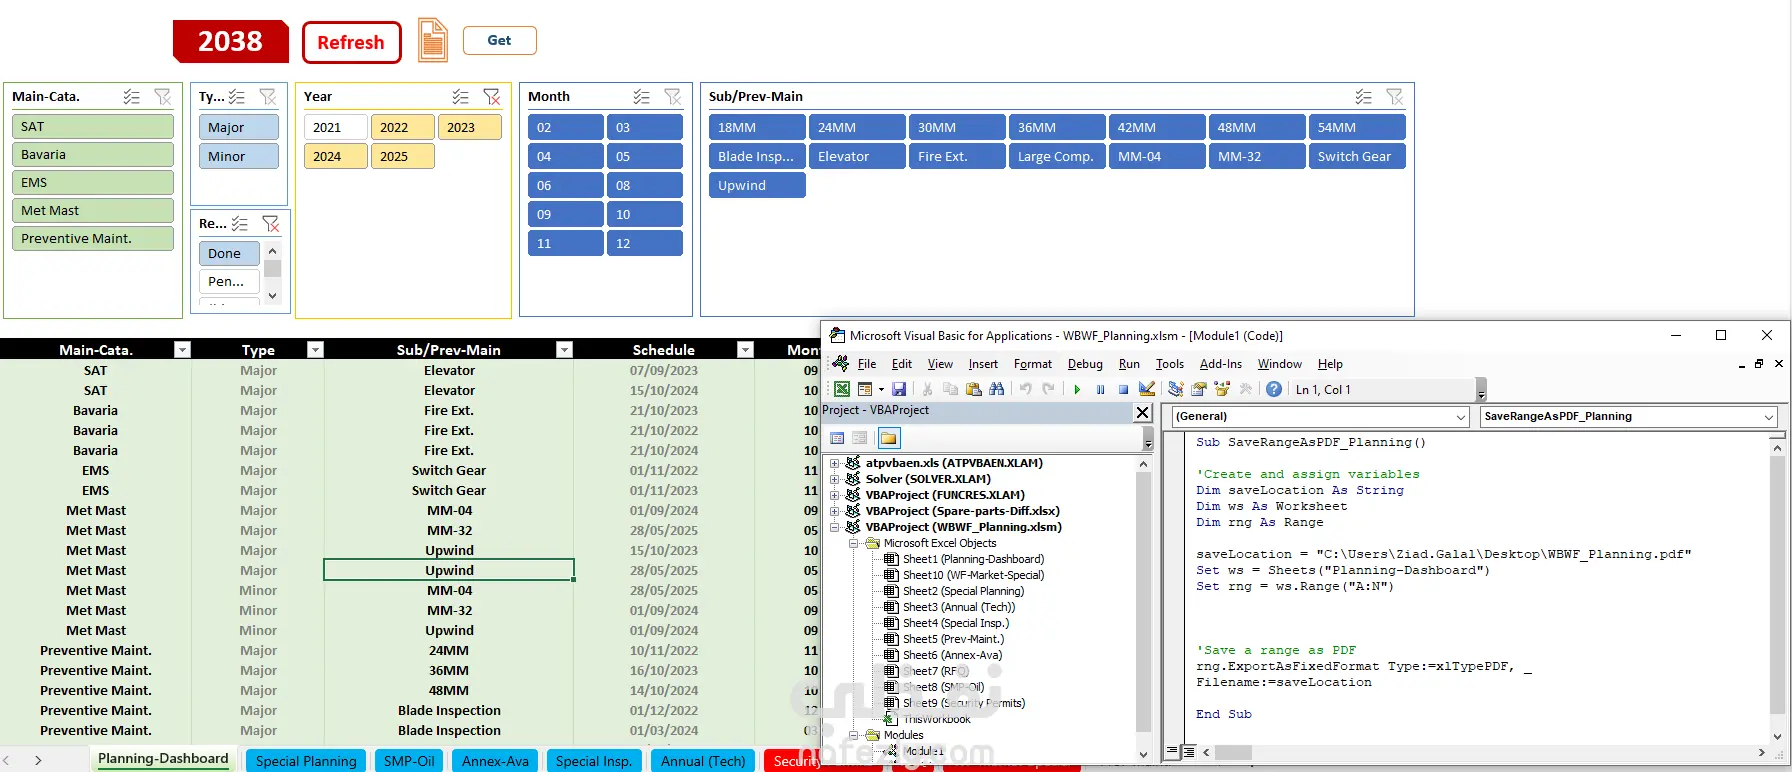Open the Object Browser icon
This screenshot has height=772, width=1792.
coord(1222,390)
